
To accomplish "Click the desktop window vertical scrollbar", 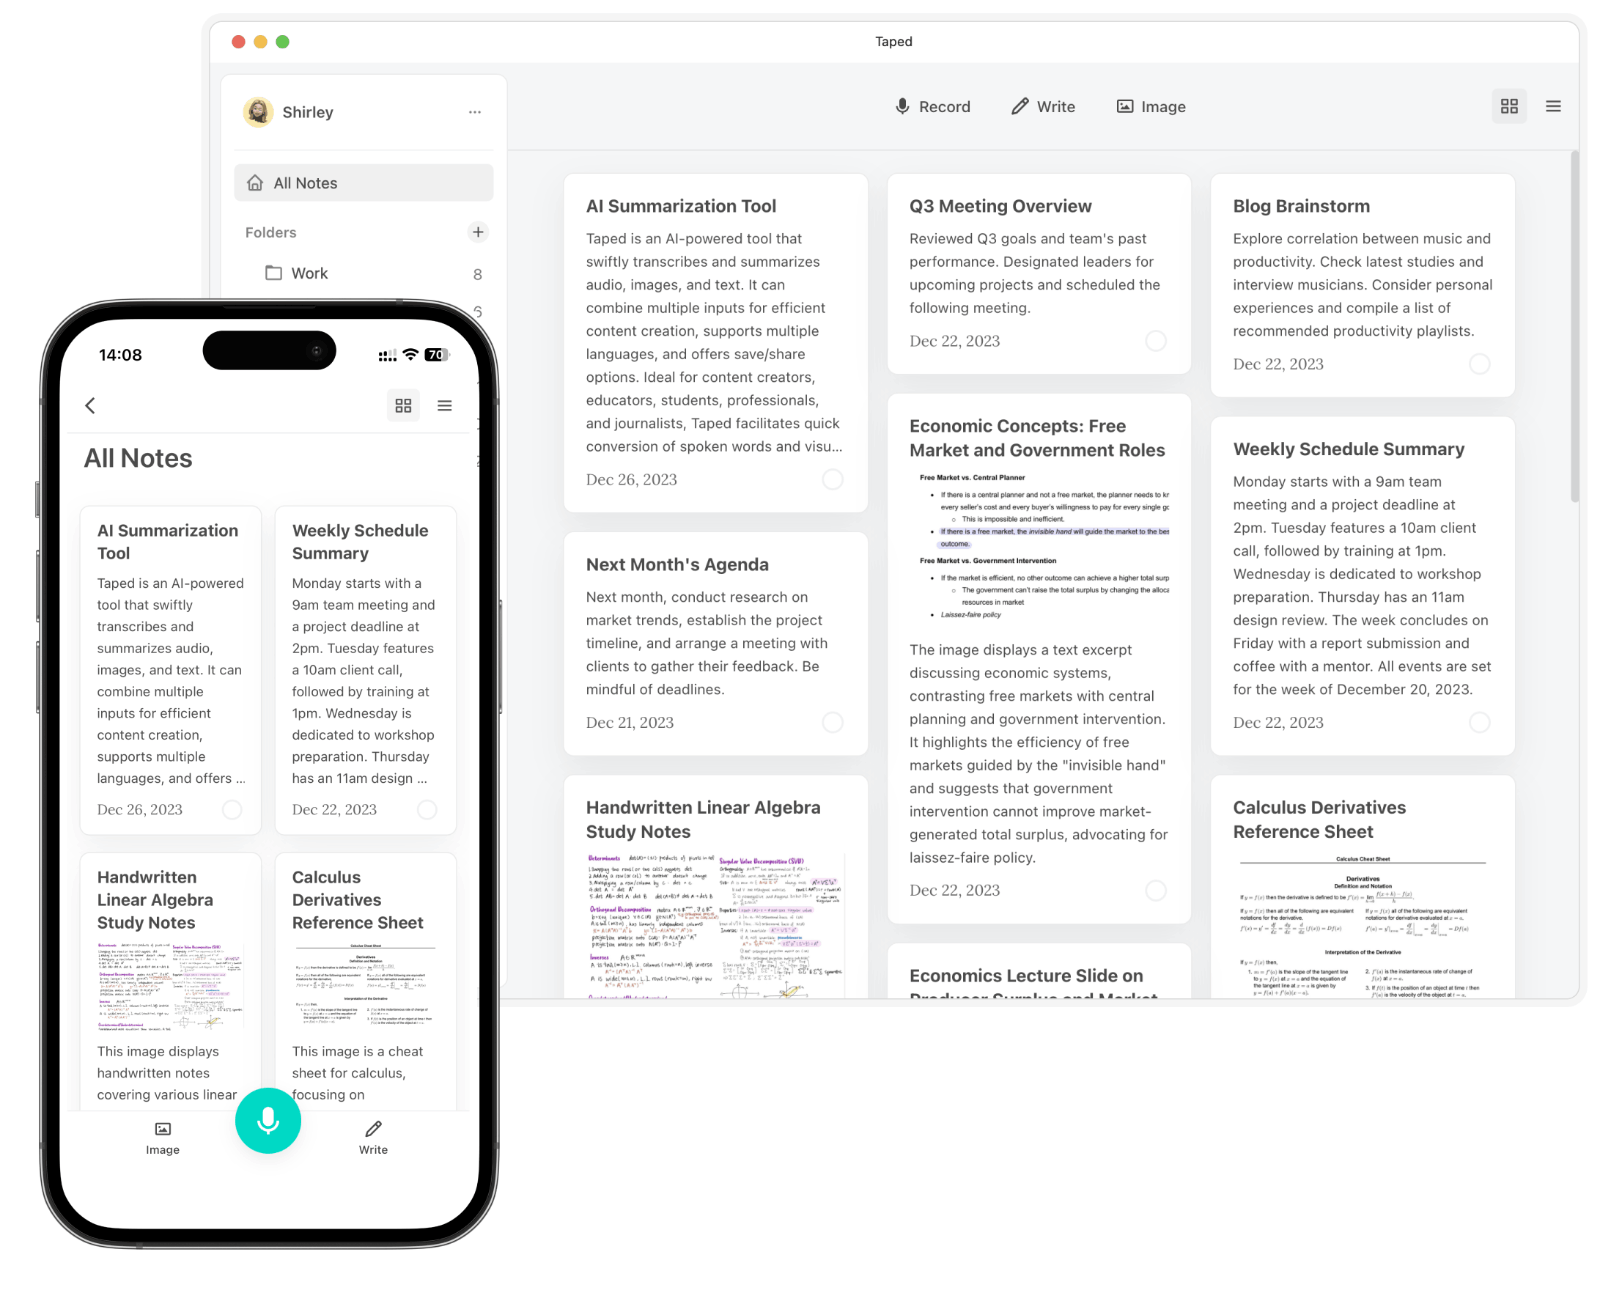I will point(1575,327).
